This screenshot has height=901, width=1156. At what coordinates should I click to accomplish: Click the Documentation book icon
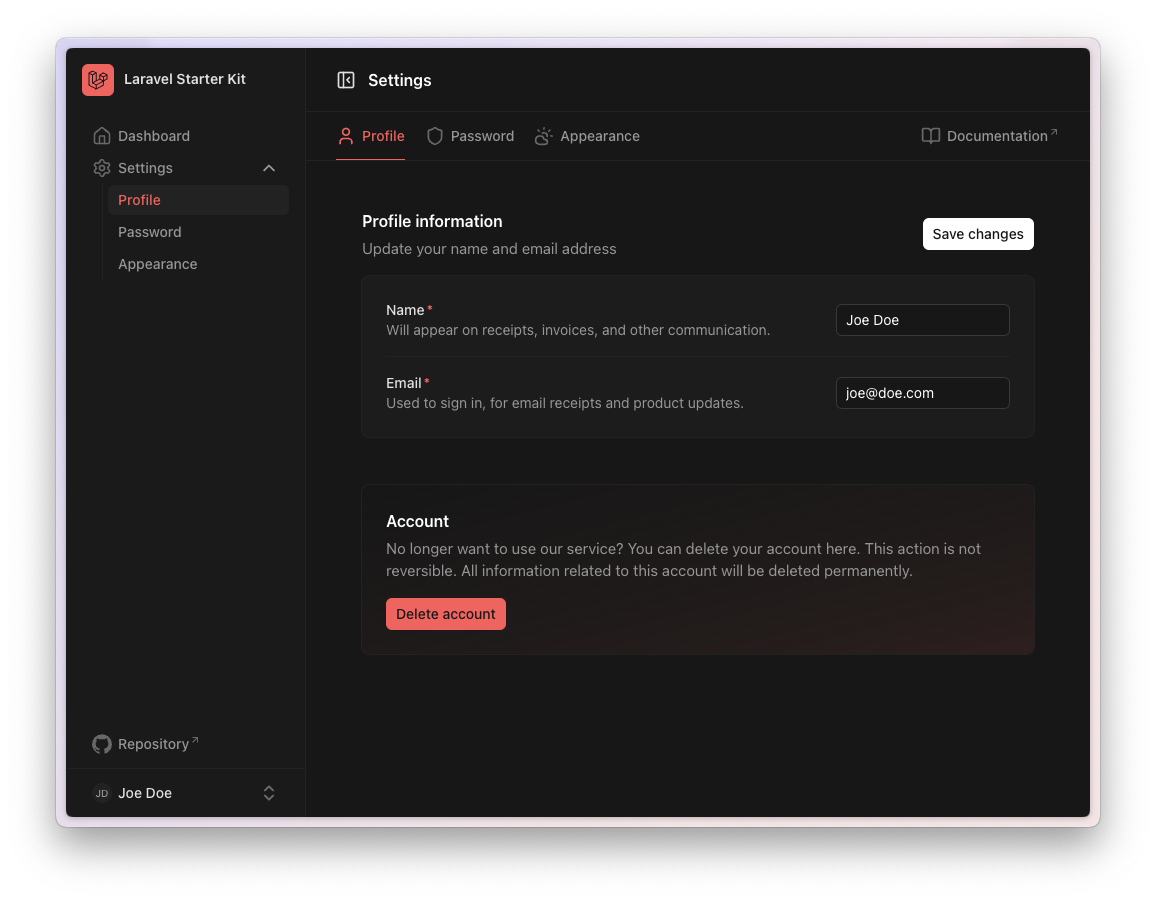(x=930, y=136)
